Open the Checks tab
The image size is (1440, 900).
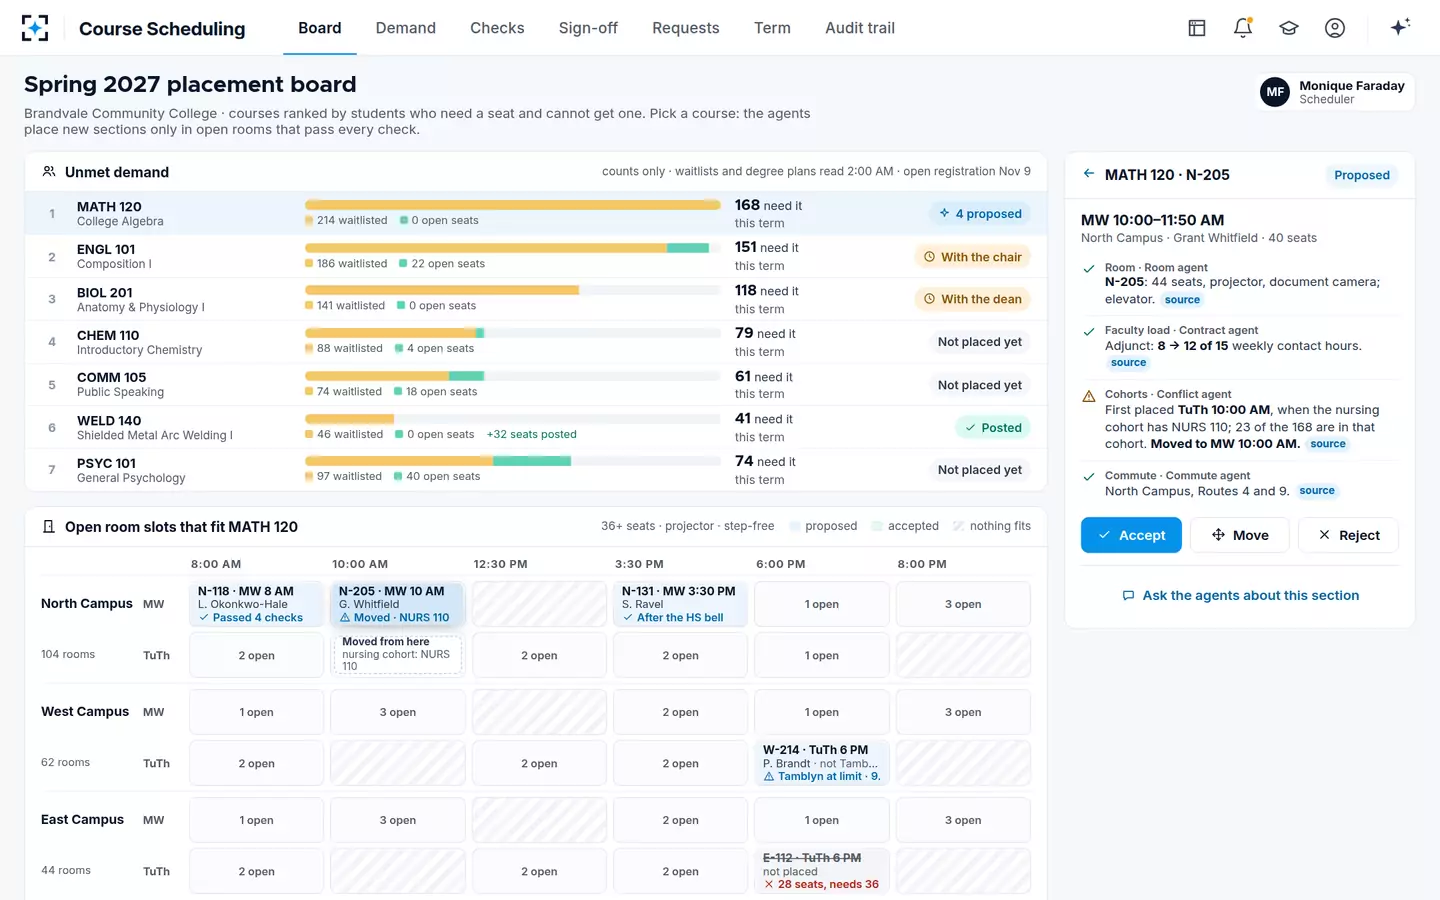point(497,28)
